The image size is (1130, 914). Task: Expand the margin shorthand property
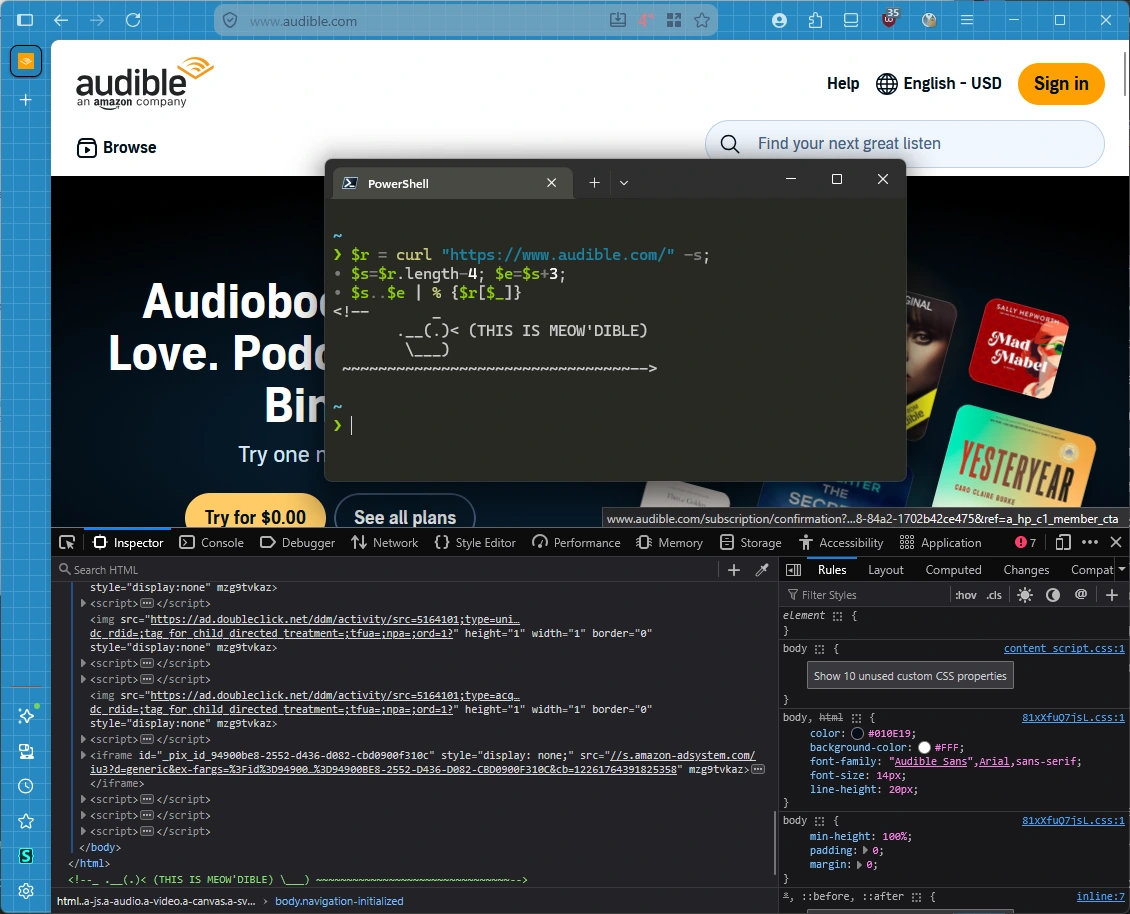coord(859,864)
